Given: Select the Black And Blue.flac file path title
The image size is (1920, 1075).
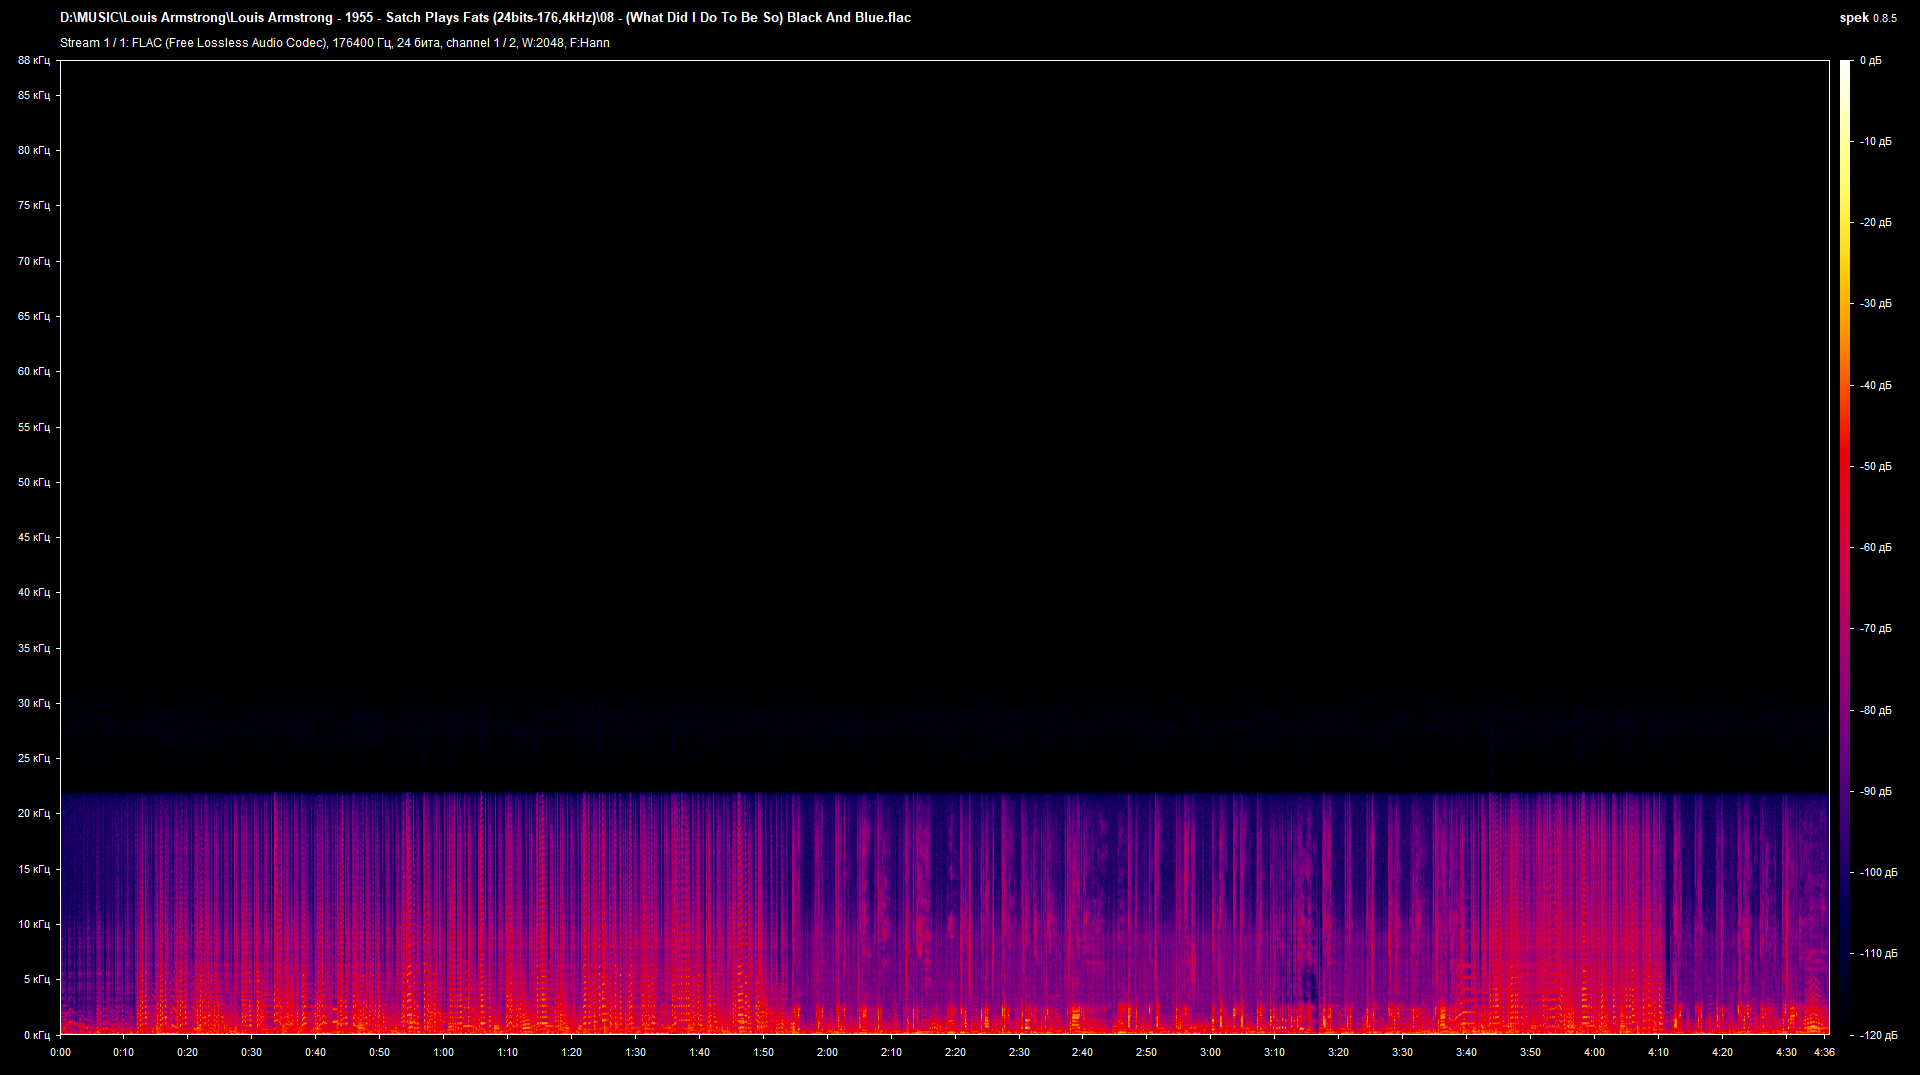Looking at the screenshot, I should pos(485,17).
